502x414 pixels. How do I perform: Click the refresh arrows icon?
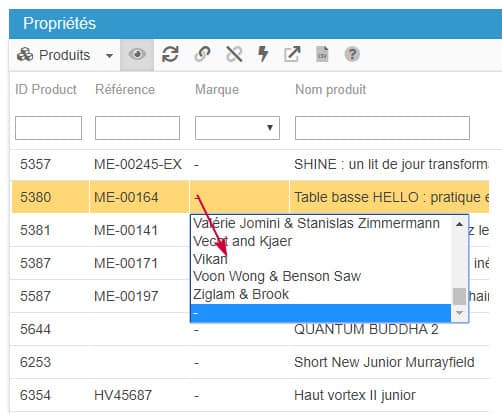click(x=170, y=54)
